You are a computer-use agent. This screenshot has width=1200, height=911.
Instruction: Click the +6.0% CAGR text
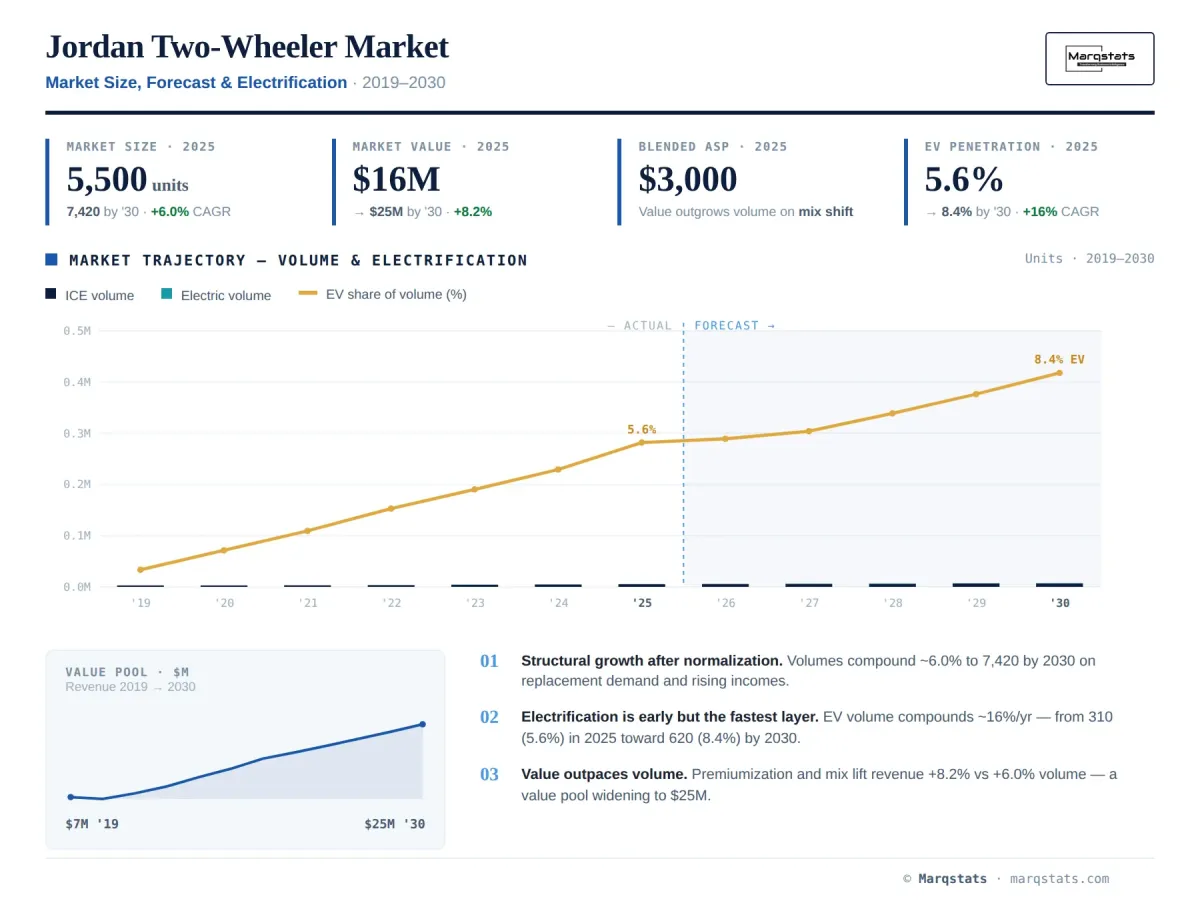point(190,212)
